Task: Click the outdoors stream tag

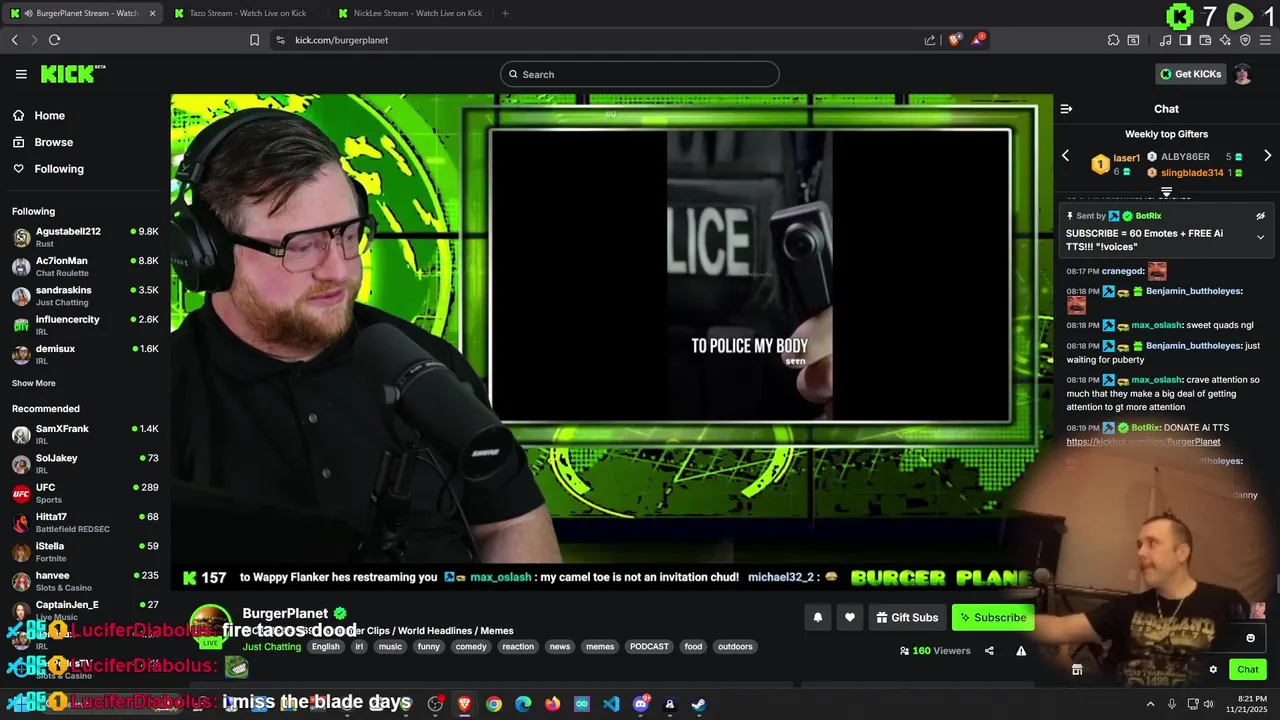Action: pos(735,647)
